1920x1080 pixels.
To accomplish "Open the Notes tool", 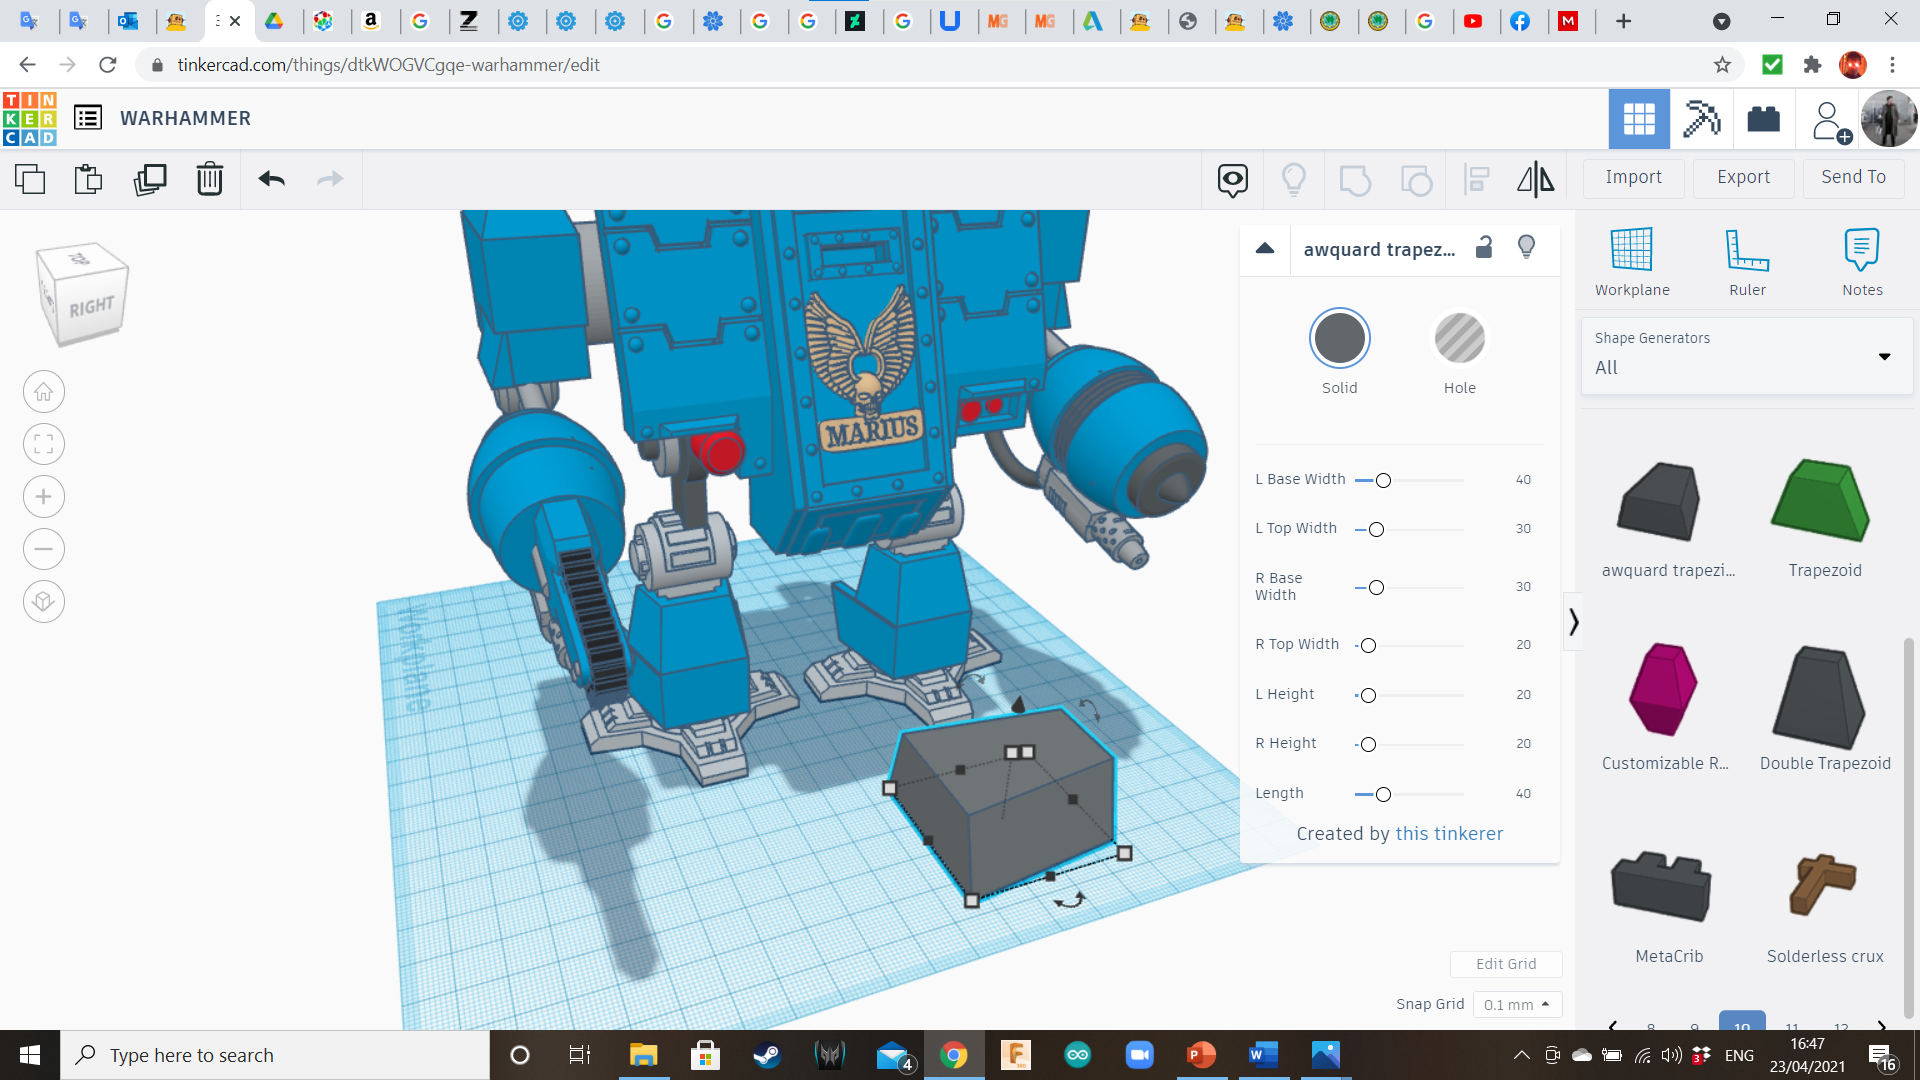I will point(1862,262).
